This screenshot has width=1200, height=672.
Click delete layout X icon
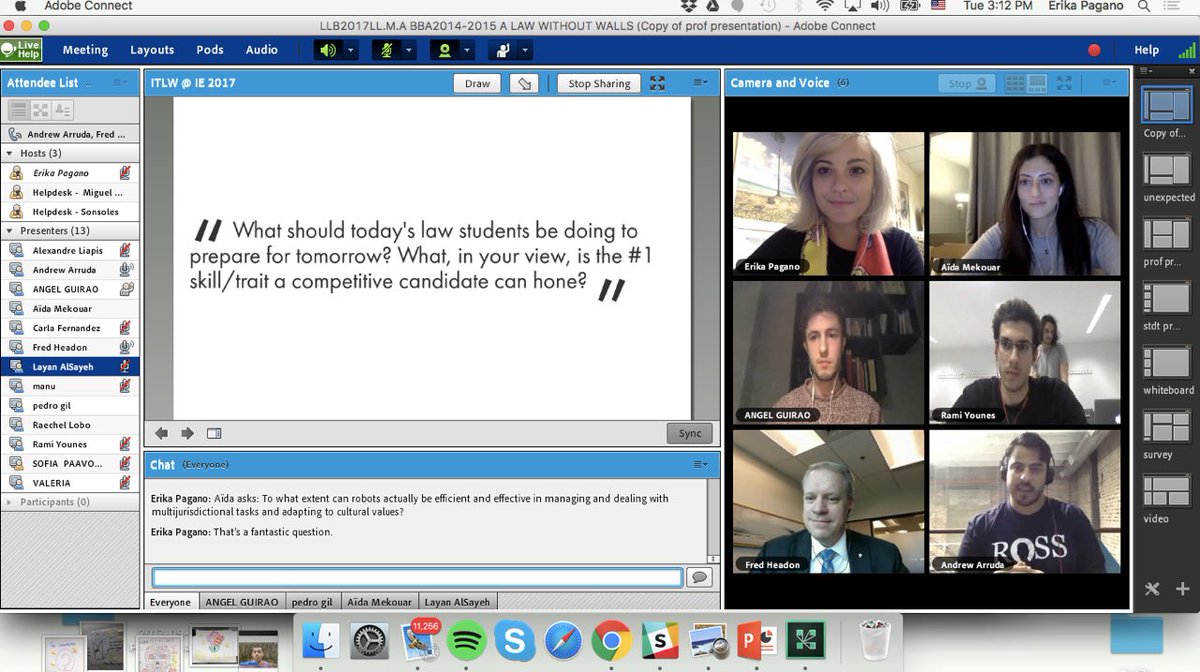coord(1152,589)
